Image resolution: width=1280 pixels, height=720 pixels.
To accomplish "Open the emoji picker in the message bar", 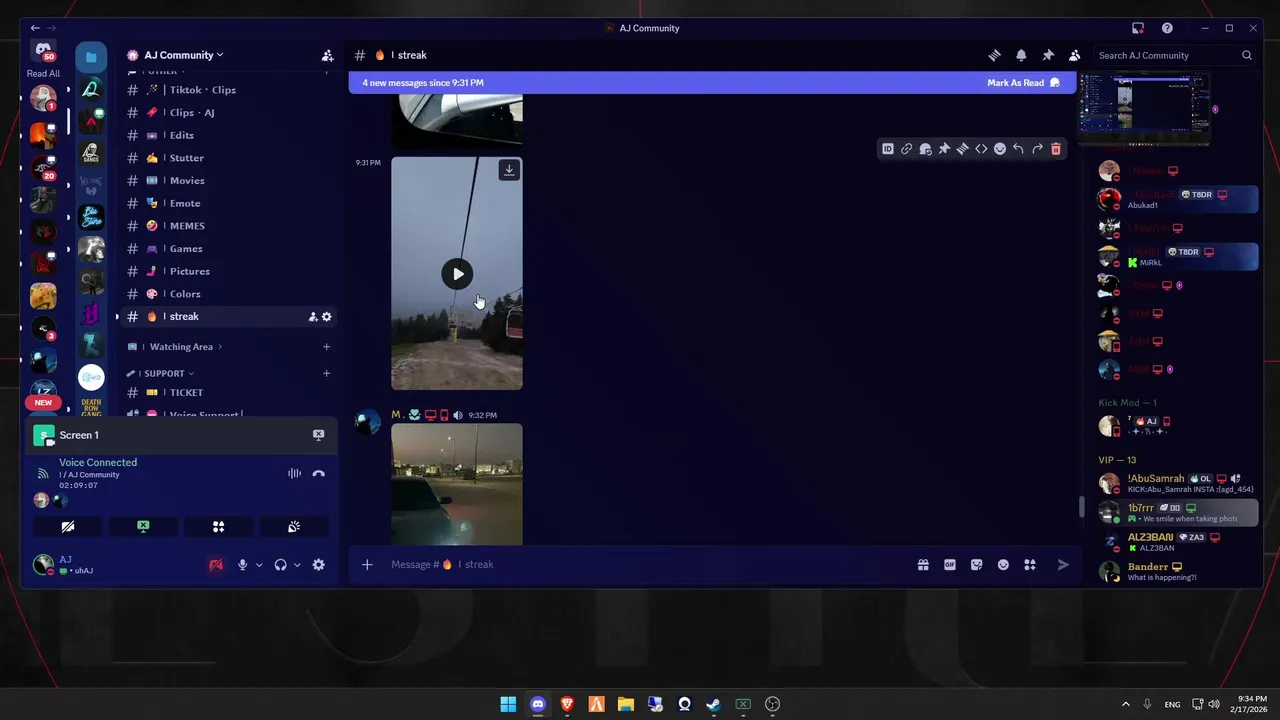I will pos(1003,565).
